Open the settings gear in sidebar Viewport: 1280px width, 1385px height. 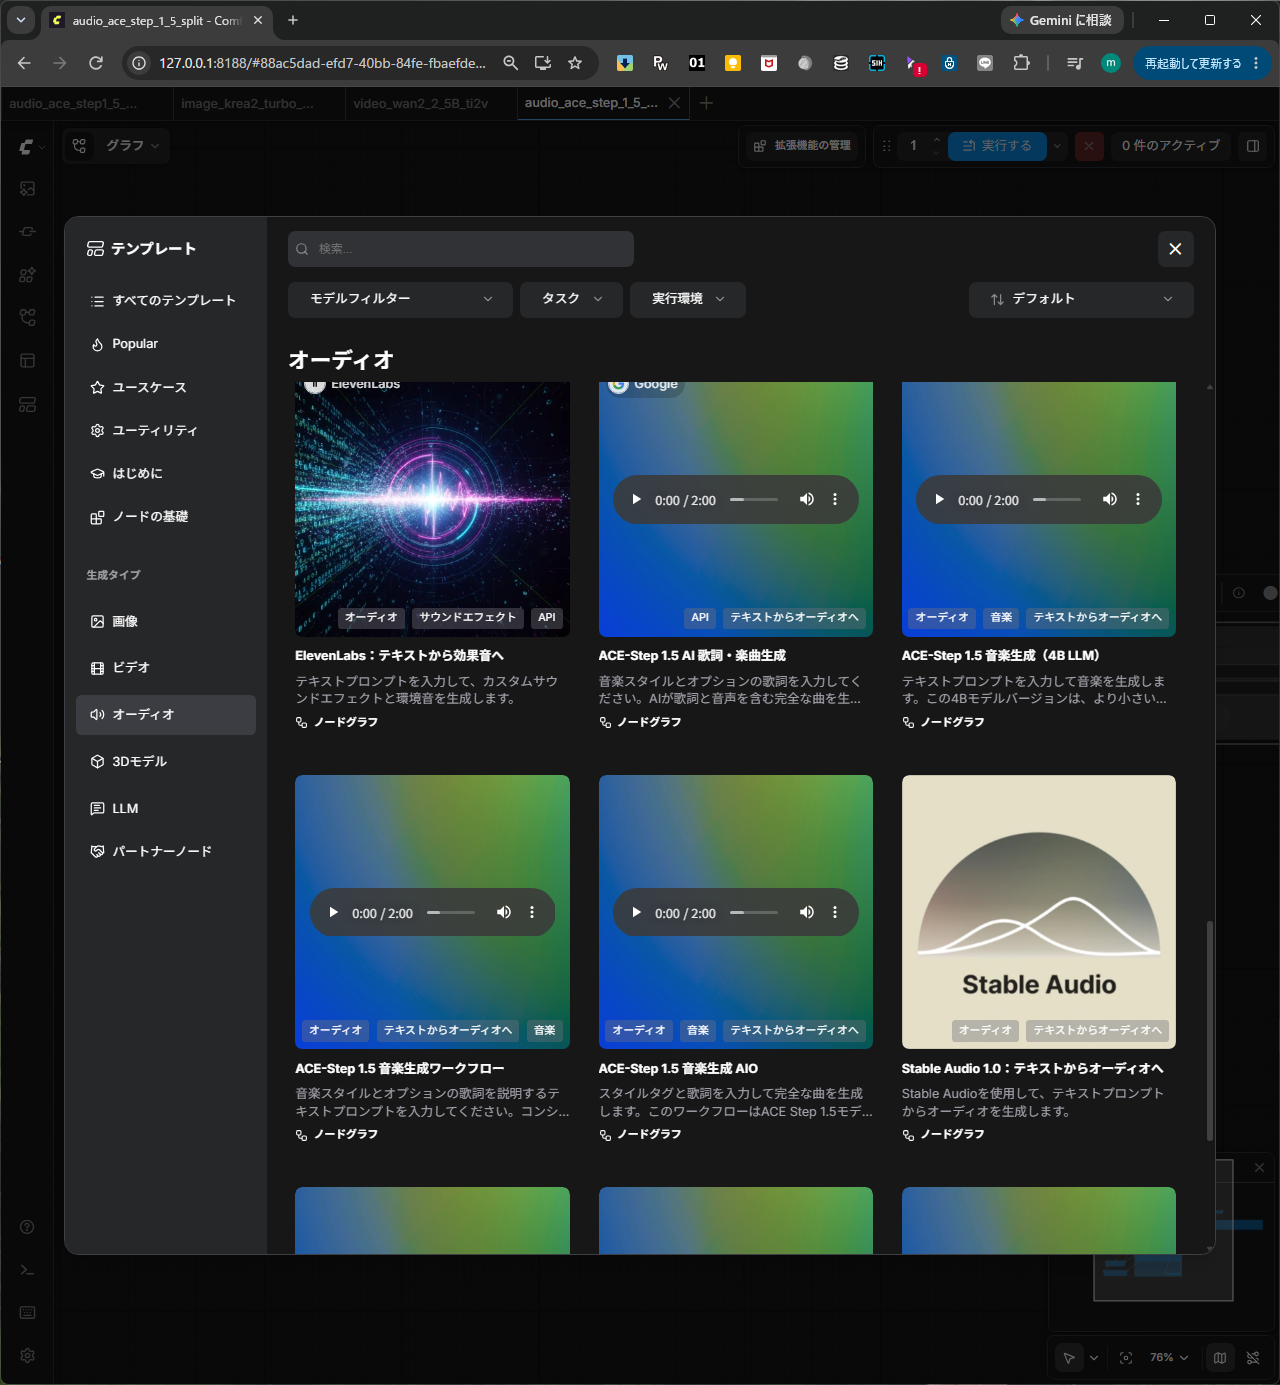pos(28,1356)
